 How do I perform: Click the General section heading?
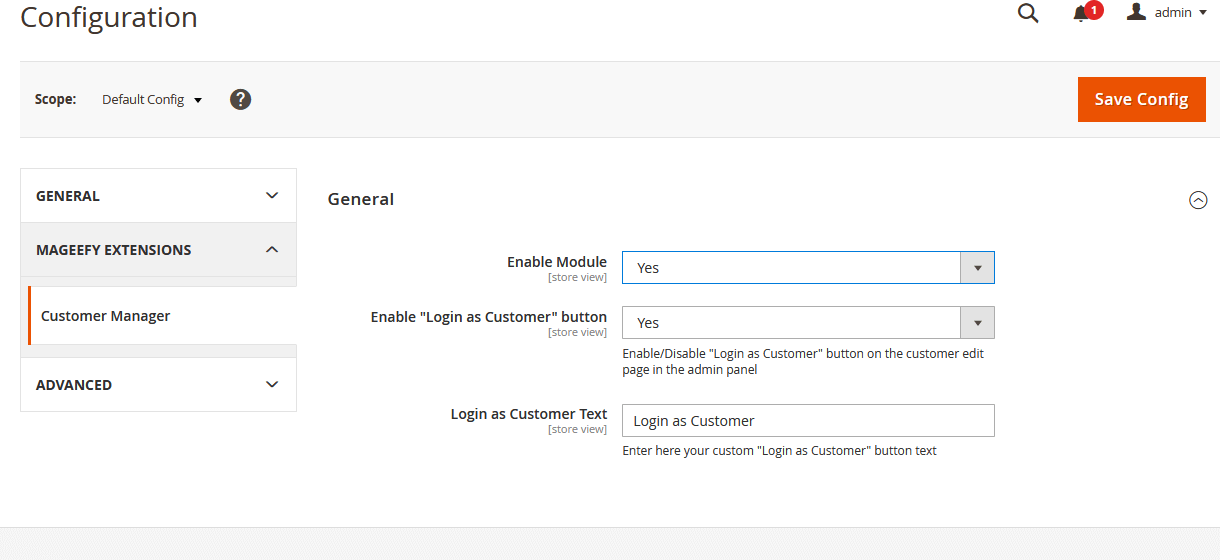coord(361,199)
